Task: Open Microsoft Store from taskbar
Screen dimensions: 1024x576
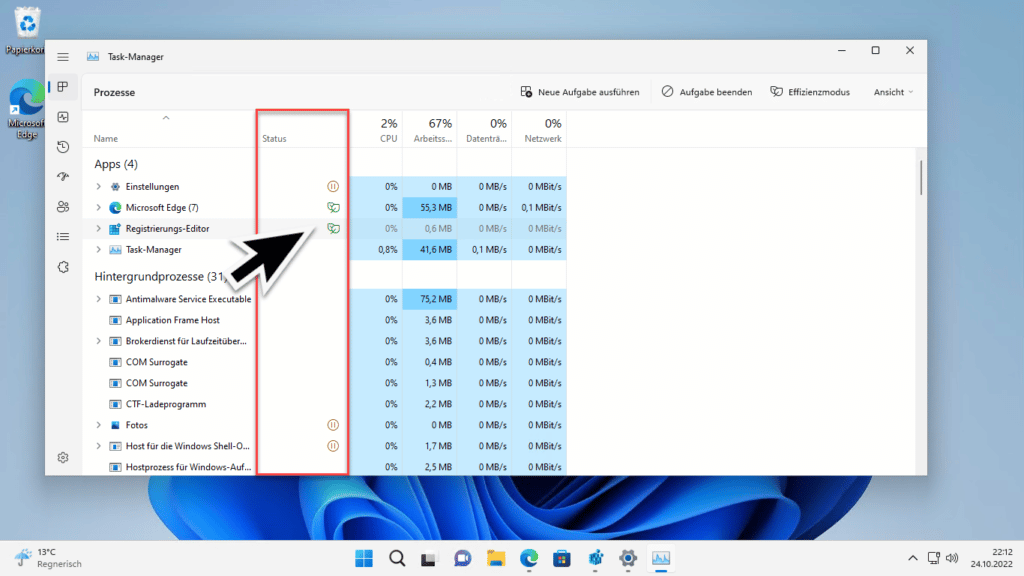Action: tap(562, 558)
